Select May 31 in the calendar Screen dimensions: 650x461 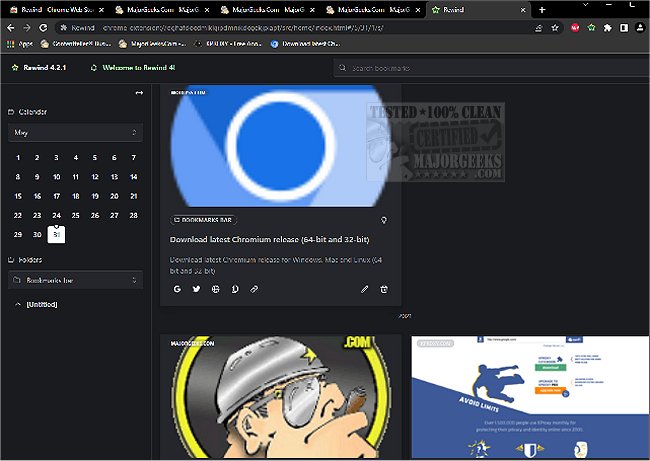coord(56,235)
